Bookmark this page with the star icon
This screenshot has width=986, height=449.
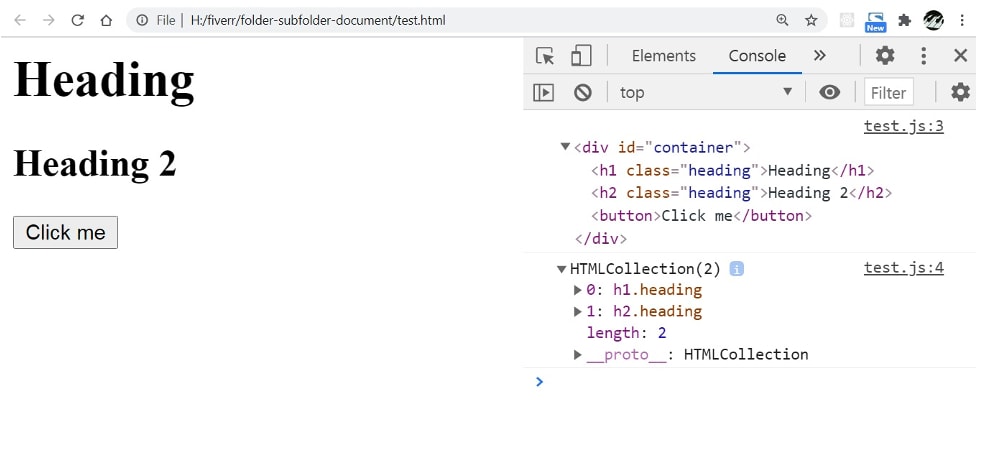pos(811,20)
